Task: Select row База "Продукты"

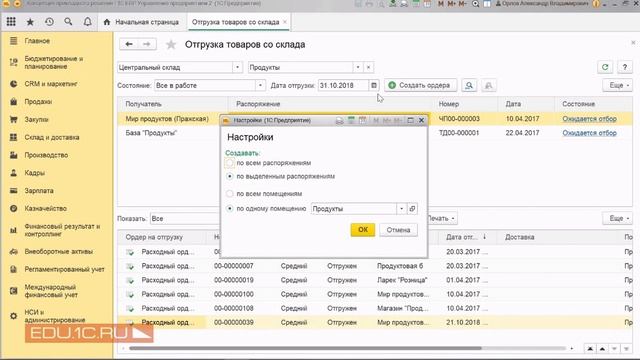Action: [x=375, y=133]
